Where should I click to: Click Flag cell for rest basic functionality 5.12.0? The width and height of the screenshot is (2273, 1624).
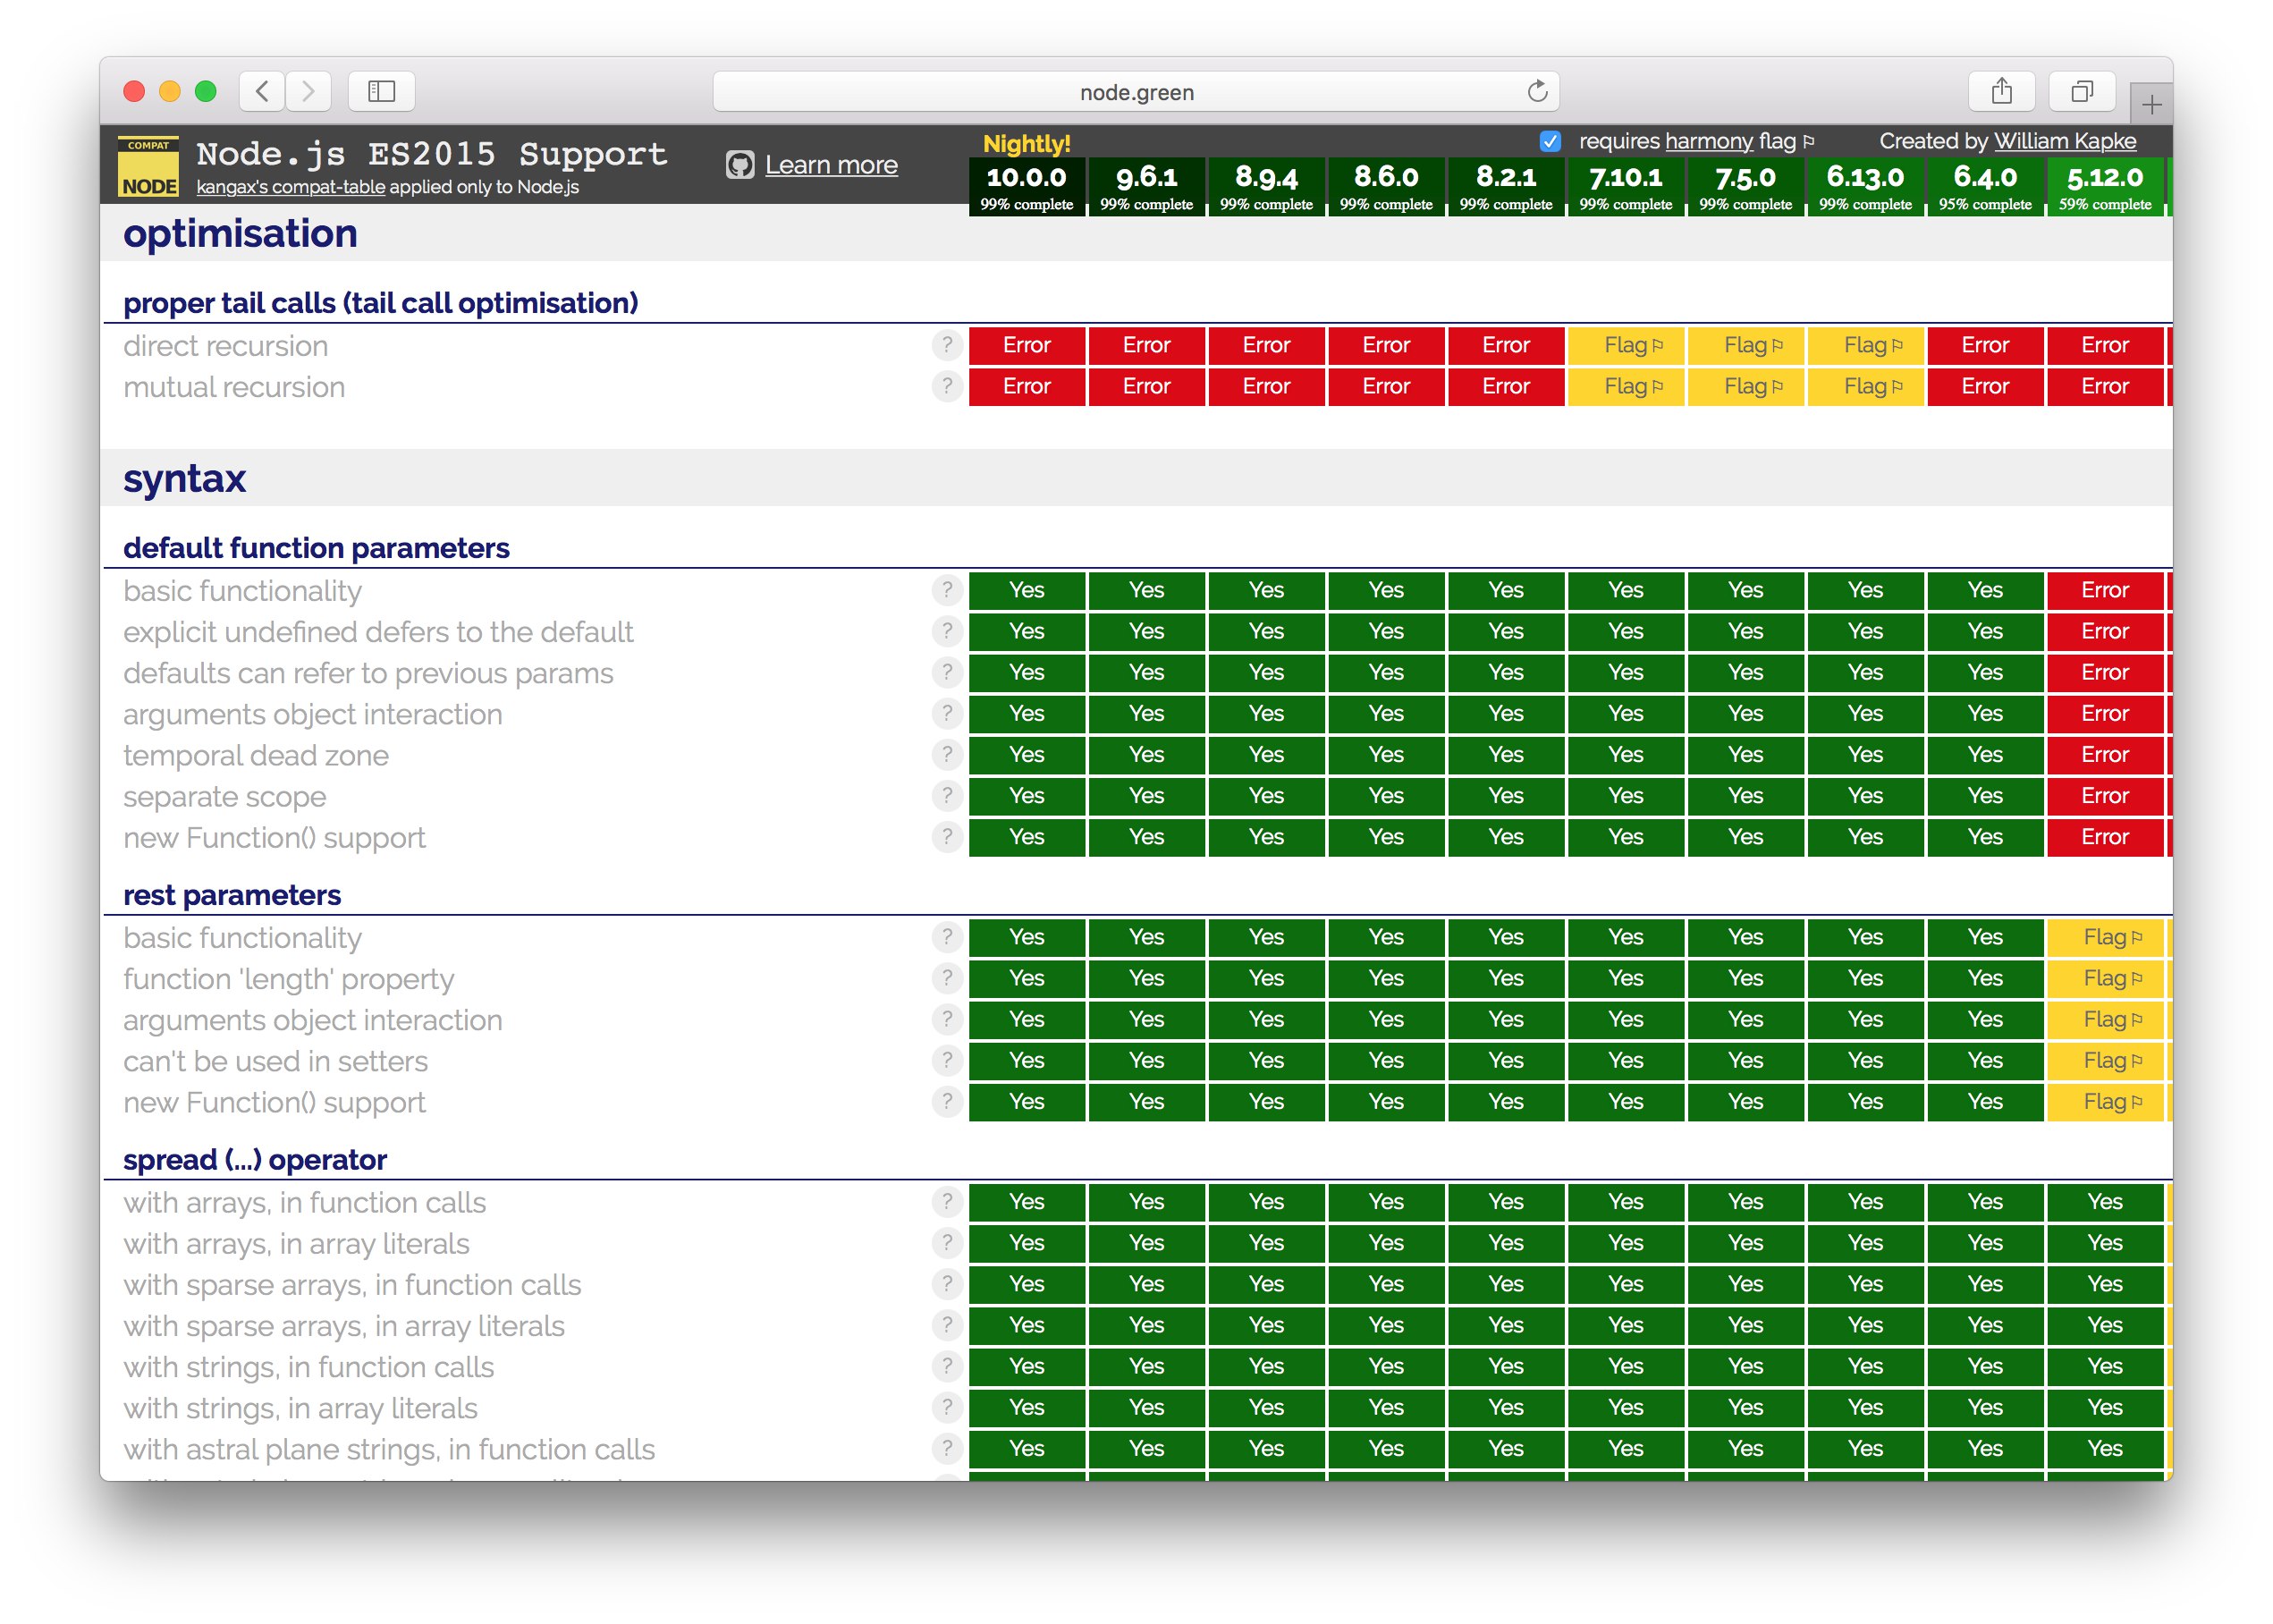click(x=2105, y=937)
